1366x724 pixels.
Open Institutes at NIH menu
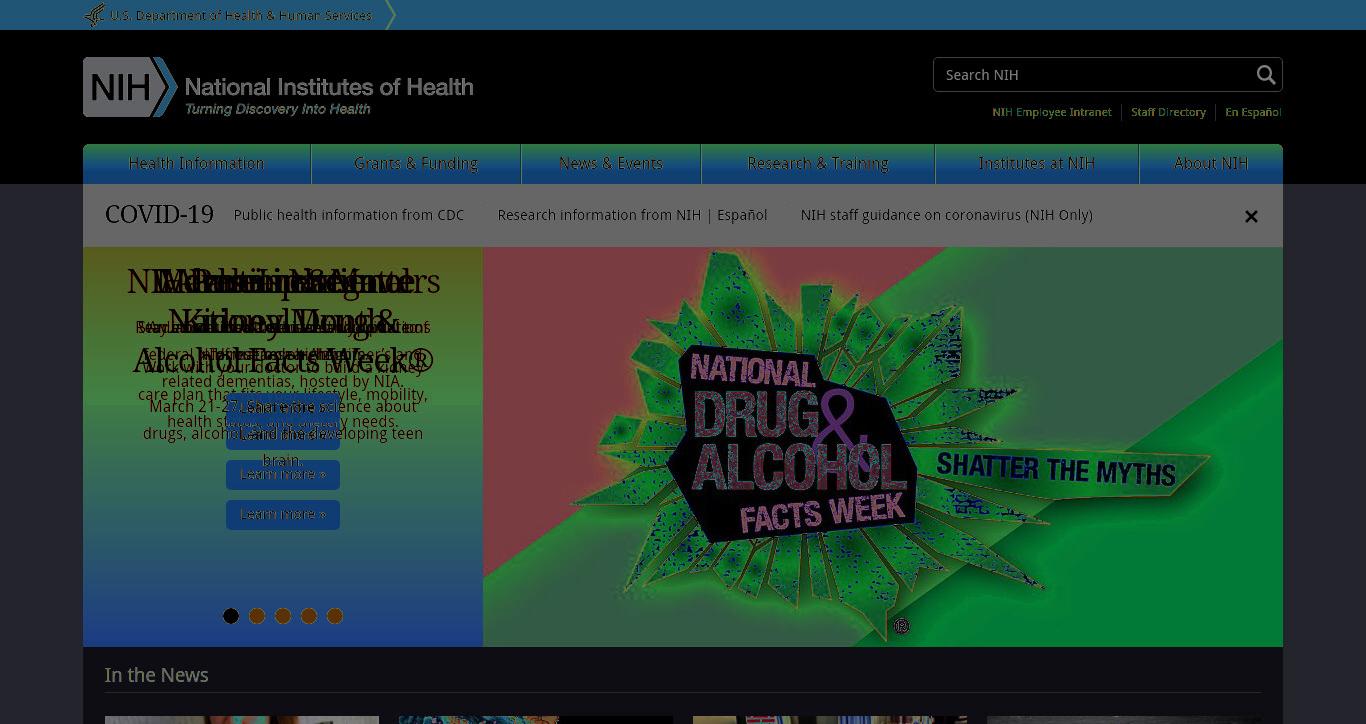point(1037,164)
